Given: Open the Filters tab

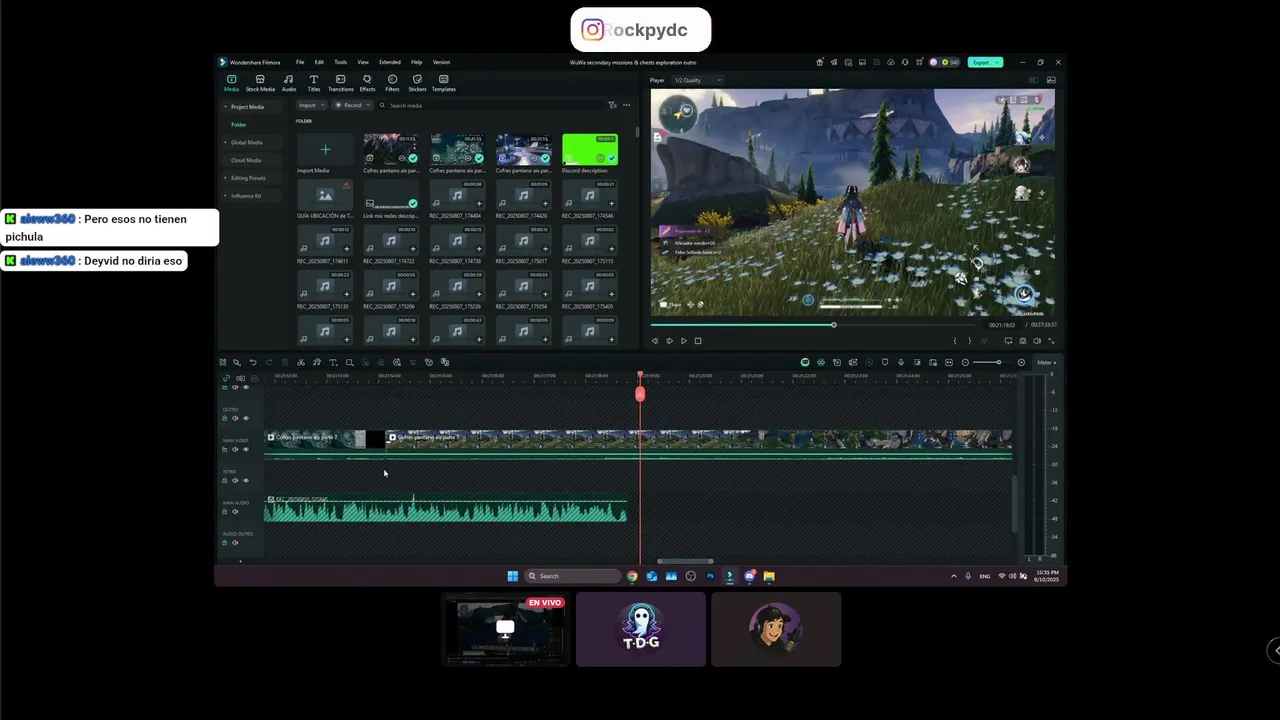Looking at the screenshot, I should 392,83.
